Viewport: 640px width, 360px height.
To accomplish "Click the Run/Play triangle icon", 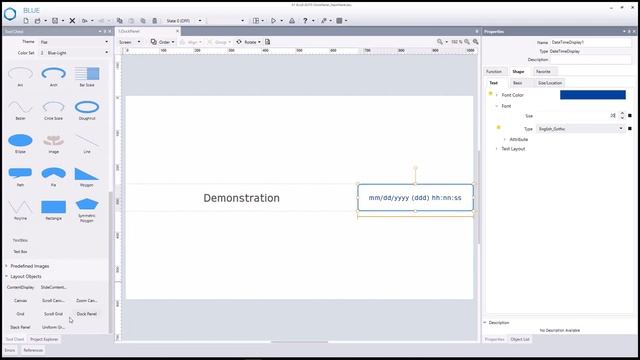I will [x=273, y=20].
